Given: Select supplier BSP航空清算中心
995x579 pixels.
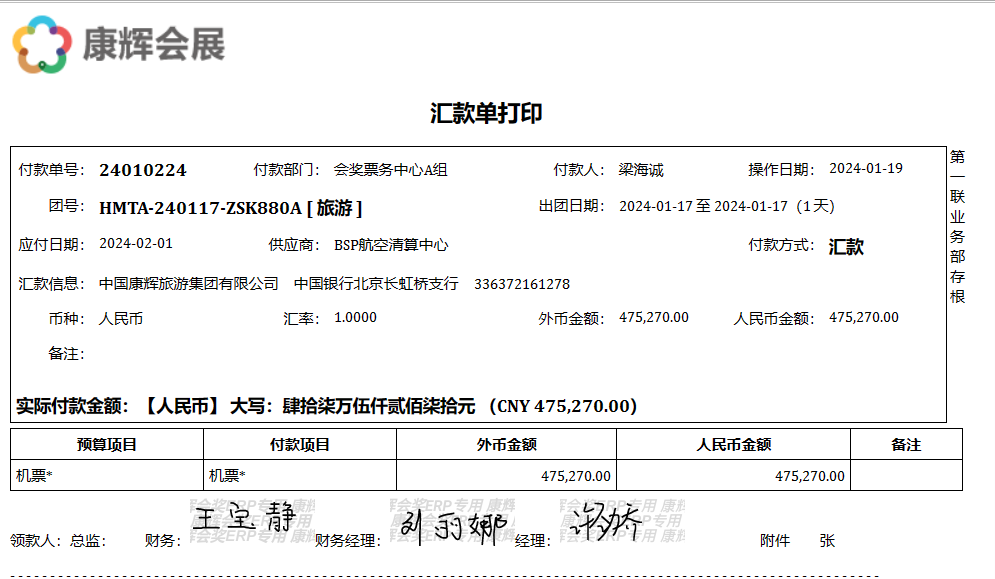Looking at the screenshot, I should click(391, 245).
